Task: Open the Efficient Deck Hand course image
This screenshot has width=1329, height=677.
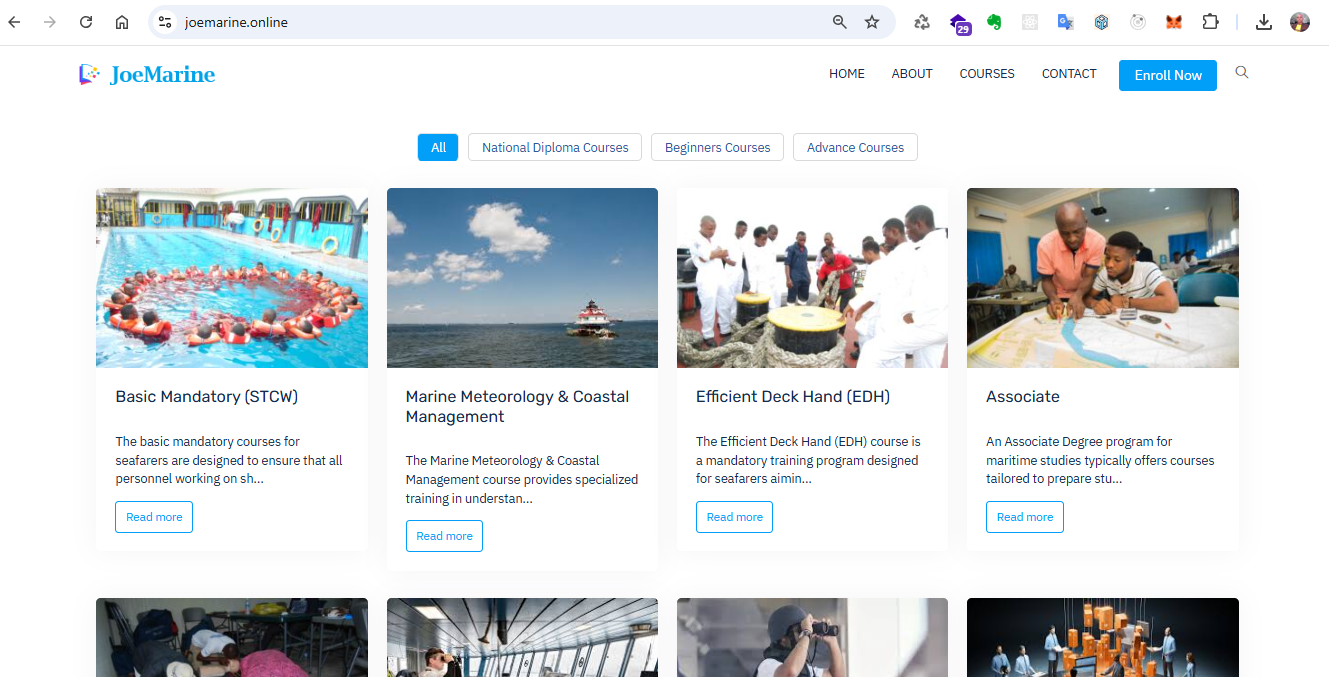Action: coord(812,278)
